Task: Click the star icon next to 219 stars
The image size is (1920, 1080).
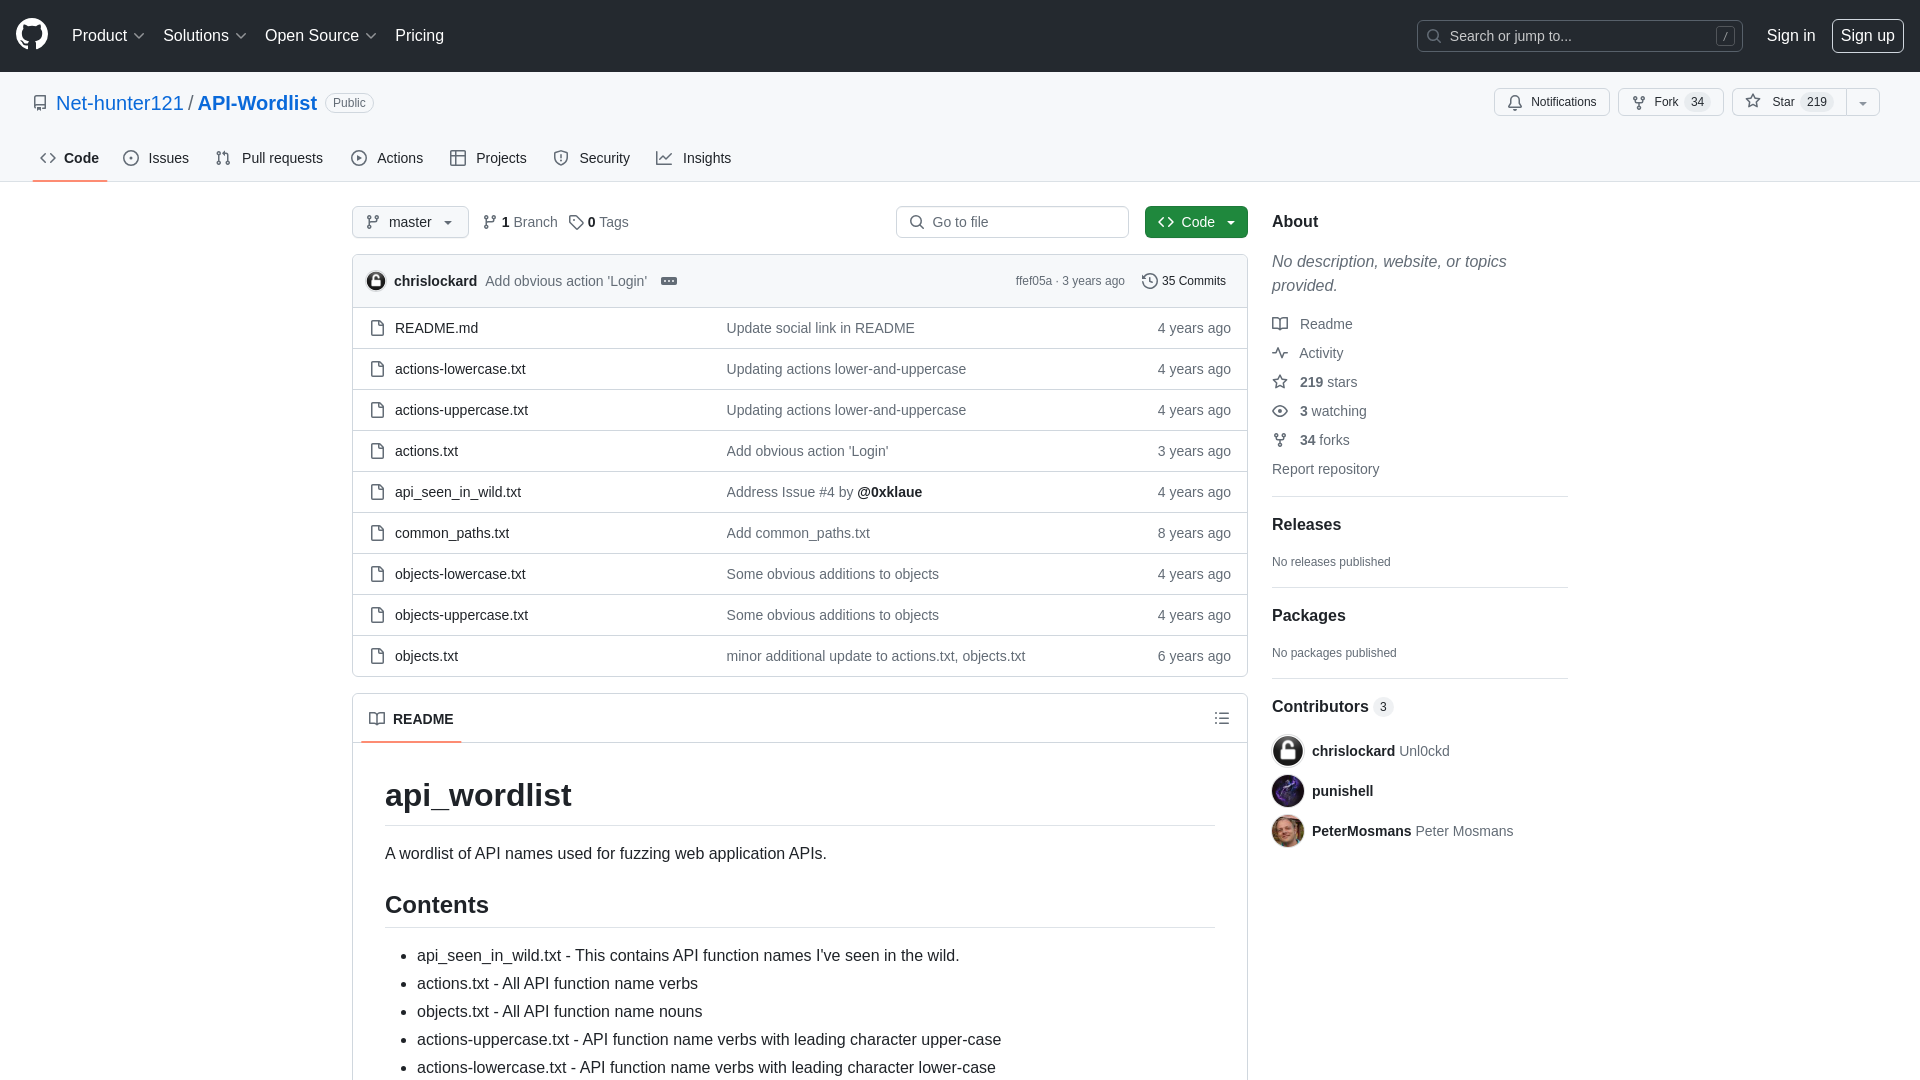Action: click(x=1280, y=382)
